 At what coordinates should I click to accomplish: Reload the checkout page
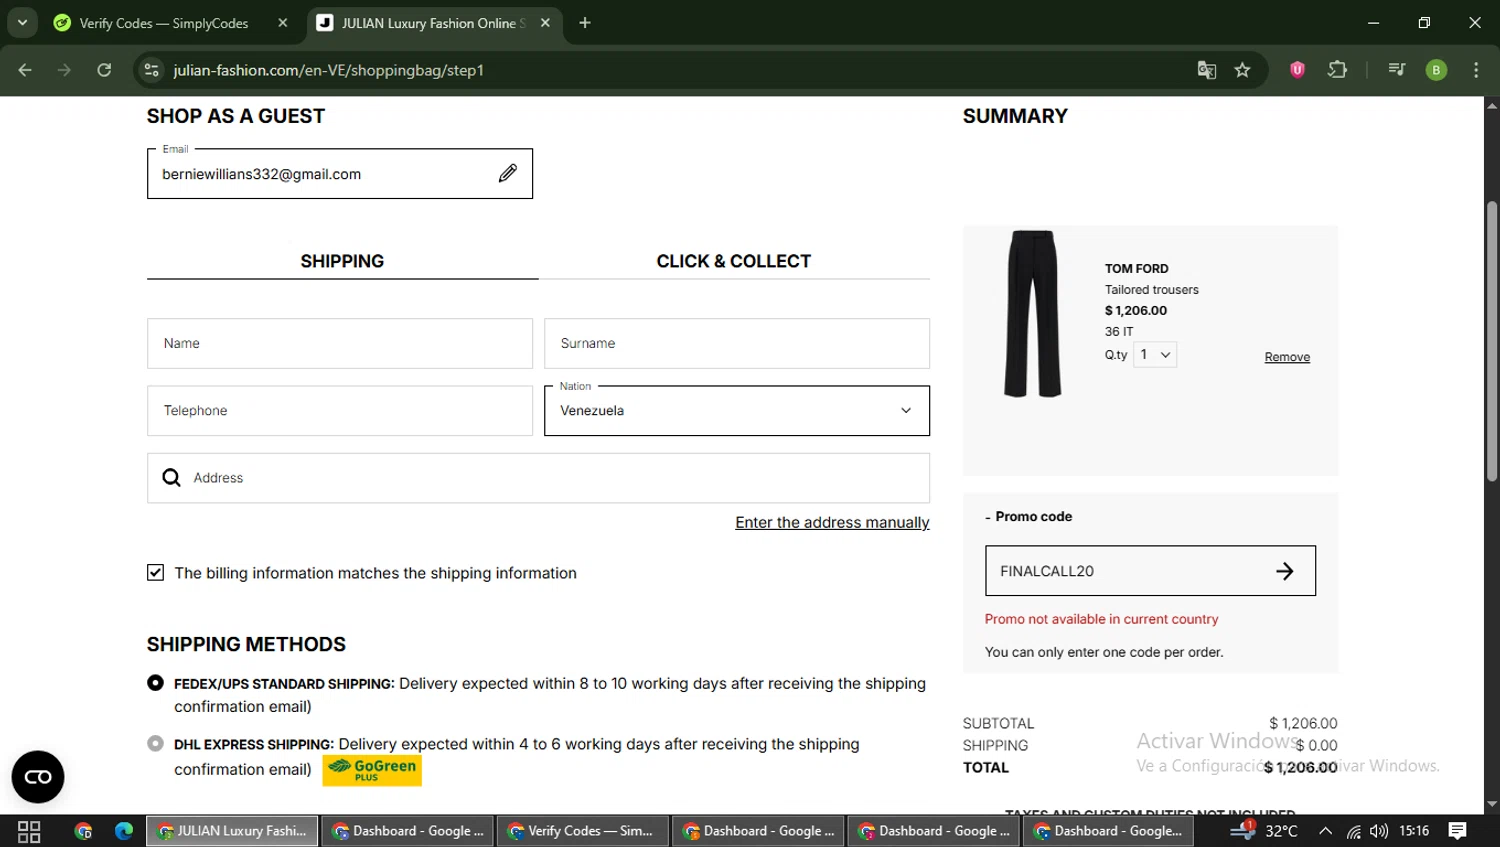pyautogui.click(x=104, y=70)
